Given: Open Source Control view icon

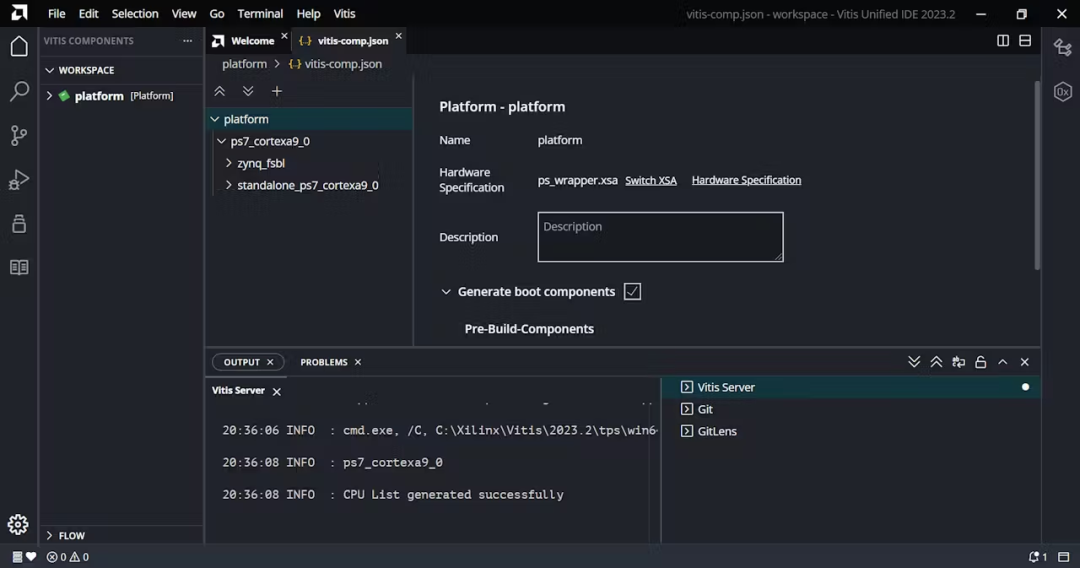Looking at the screenshot, I should coord(19,135).
